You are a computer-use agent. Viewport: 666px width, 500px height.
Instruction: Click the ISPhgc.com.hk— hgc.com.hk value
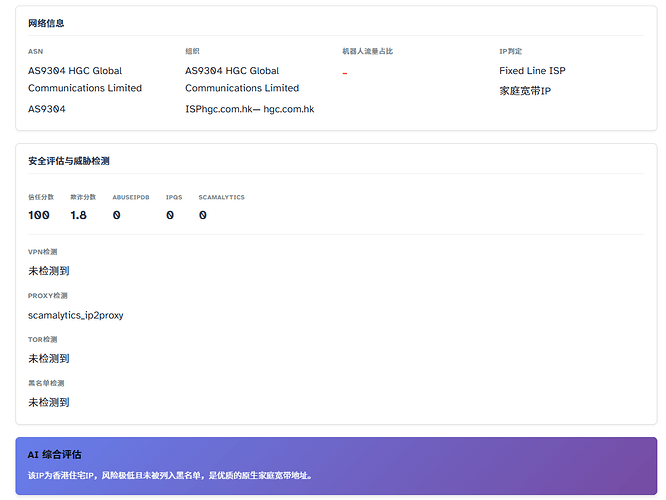pos(249,109)
